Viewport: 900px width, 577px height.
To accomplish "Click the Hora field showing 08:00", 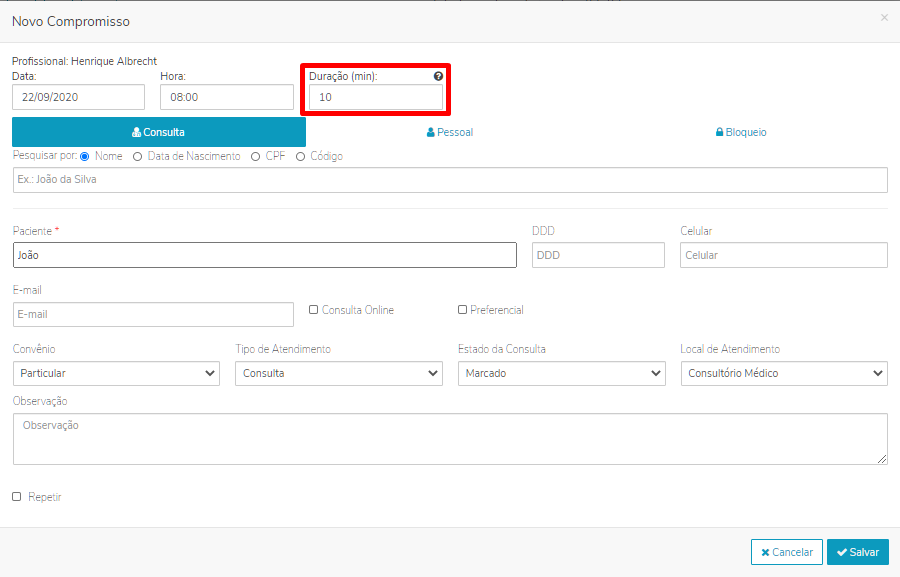I will pos(227,97).
